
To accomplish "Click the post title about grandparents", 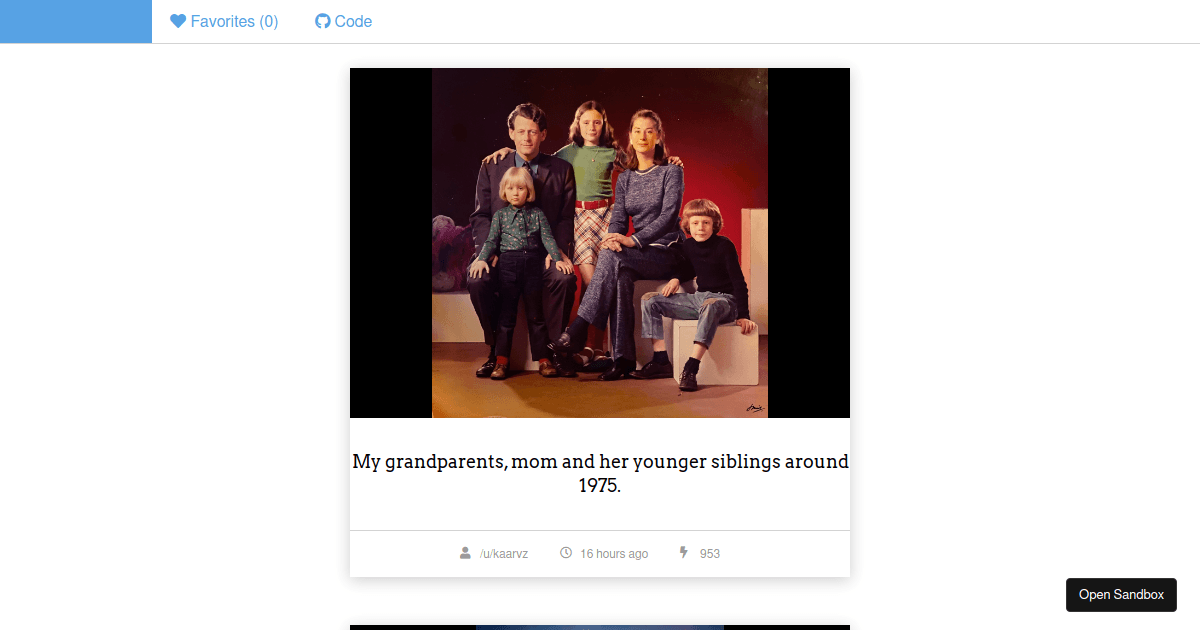I will tap(600, 474).
